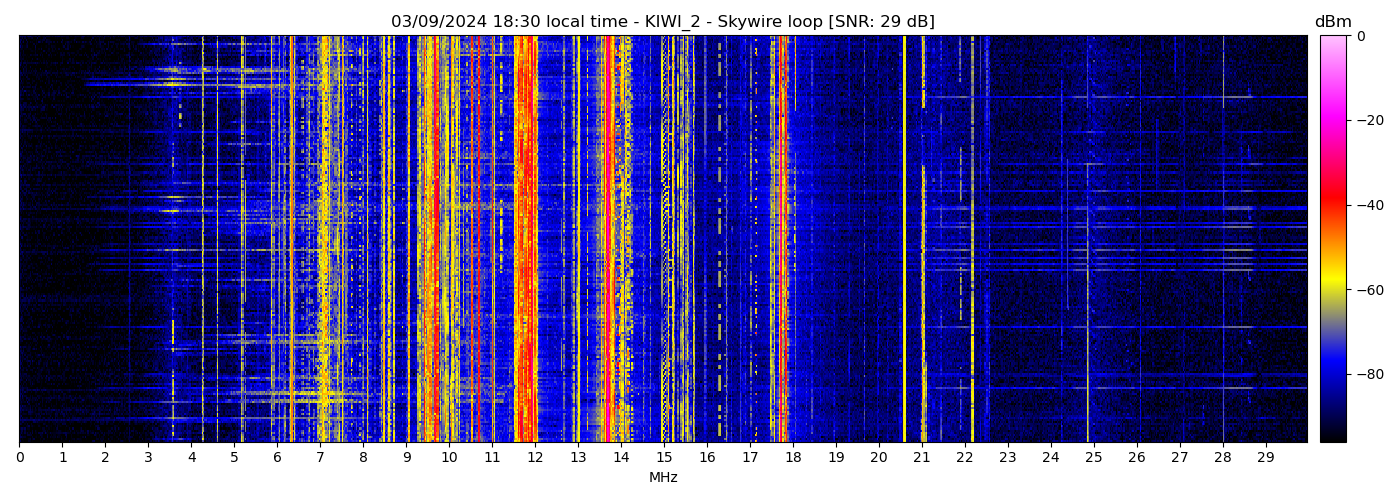Image resolution: width=1400 pixels, height=500 pixels.
Task: Click the yellow band around 7 MHz
Action: tap(322, 240)
